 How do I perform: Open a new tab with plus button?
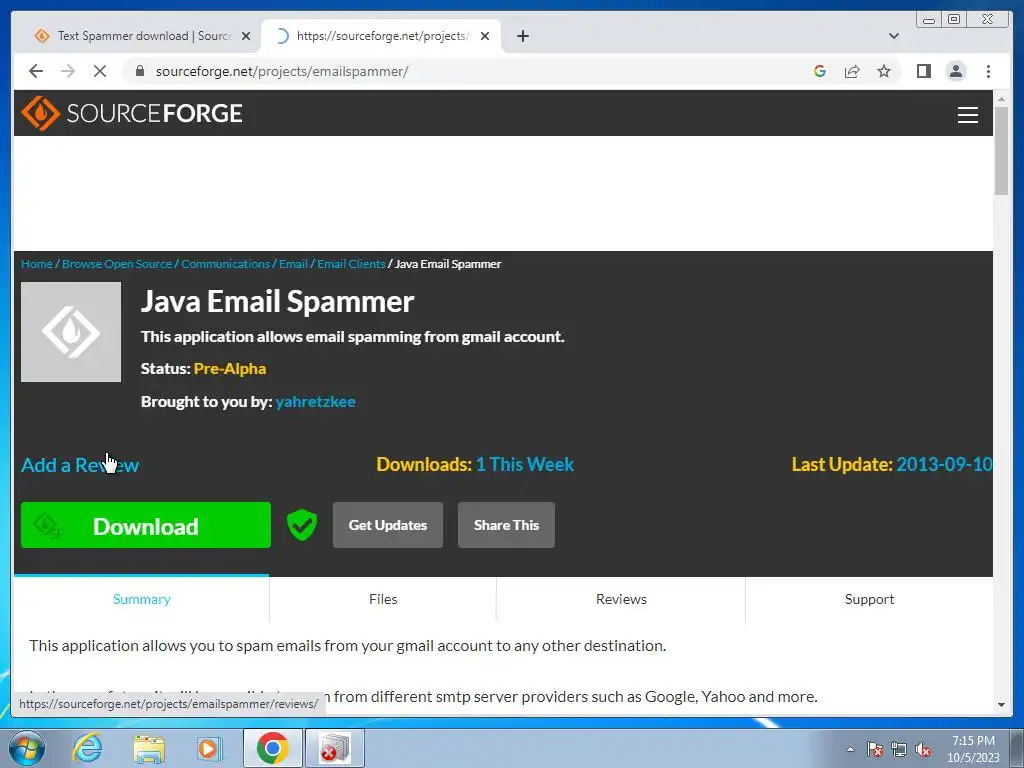tap(522, 36)
